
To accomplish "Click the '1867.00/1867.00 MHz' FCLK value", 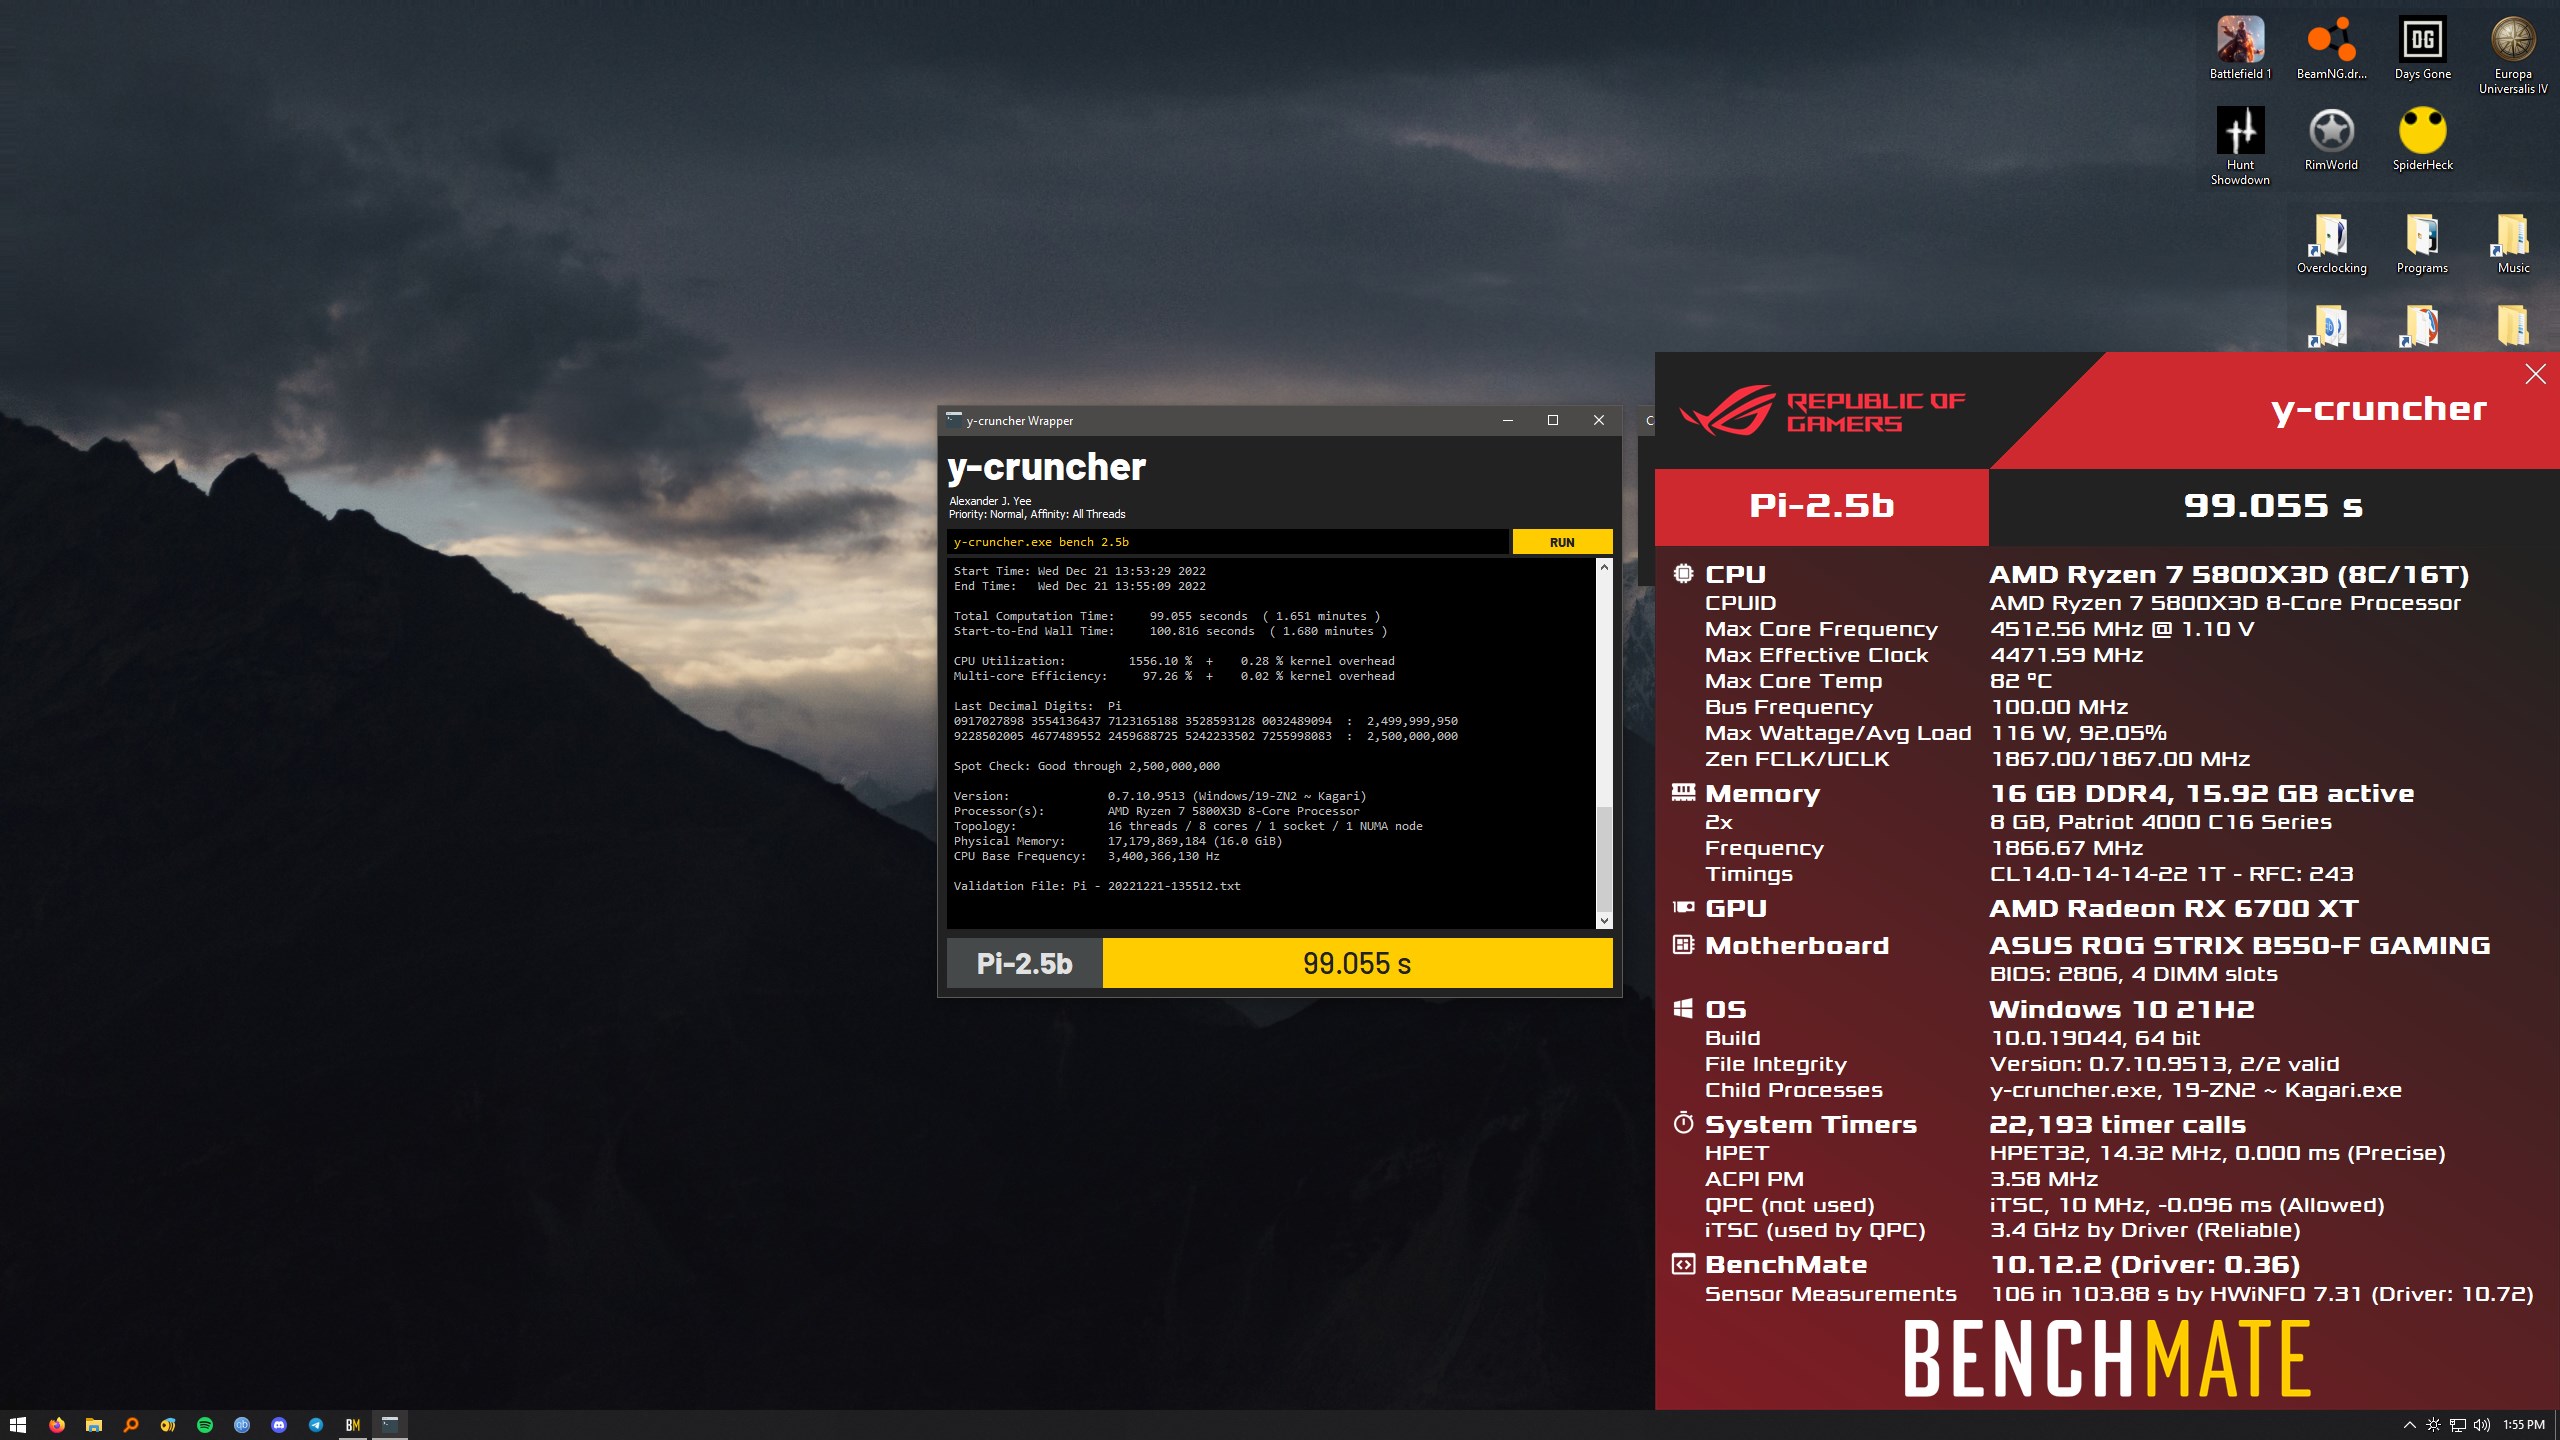I will coord(2120,759).
